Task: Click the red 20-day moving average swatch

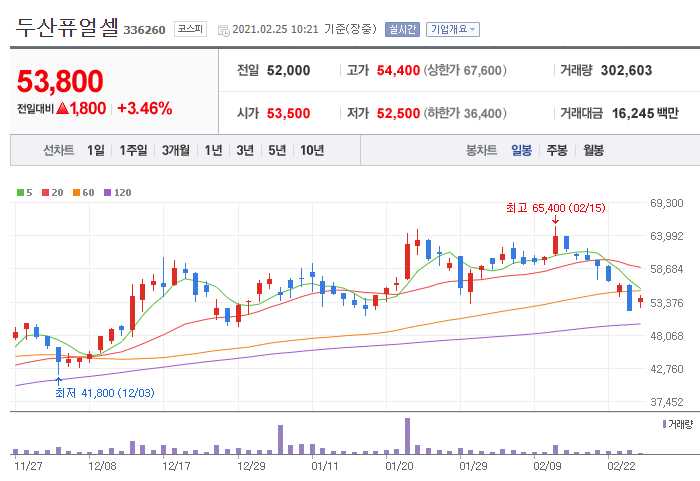Action: click(45, 193)
